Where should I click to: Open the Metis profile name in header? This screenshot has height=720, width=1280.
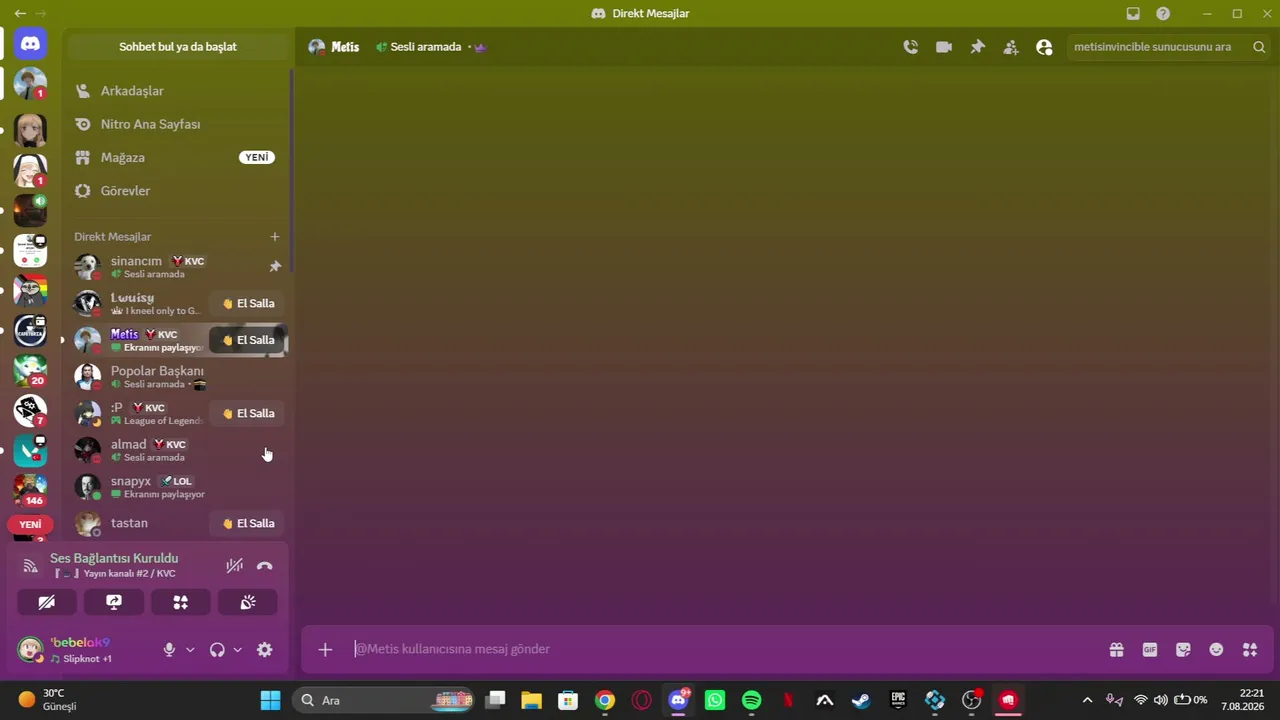pos(345,47)
